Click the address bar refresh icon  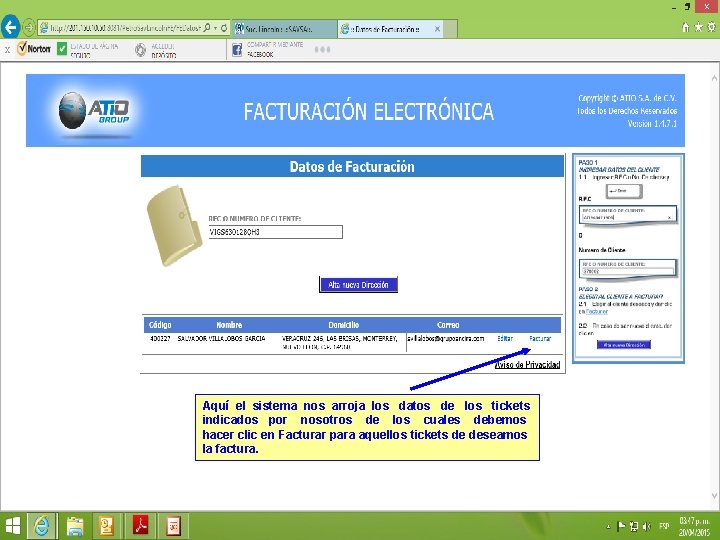(224, 28)
